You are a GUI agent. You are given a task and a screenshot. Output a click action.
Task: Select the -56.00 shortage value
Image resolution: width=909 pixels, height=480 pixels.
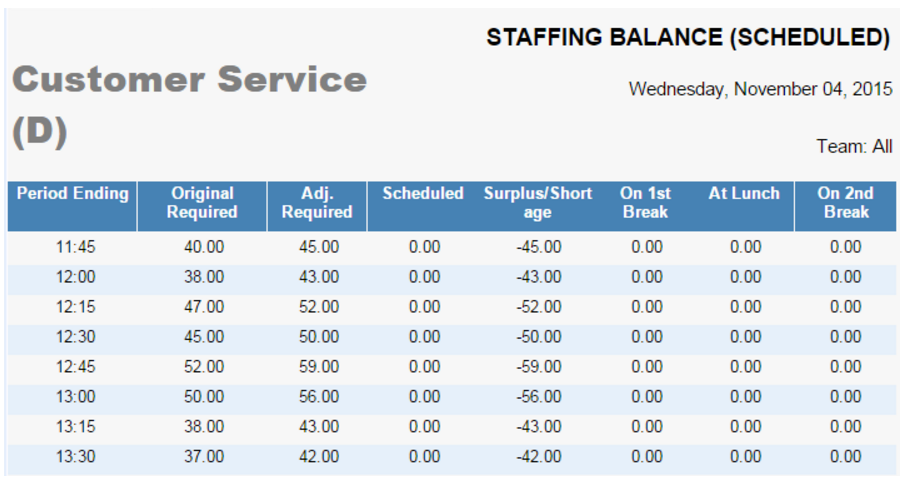coord(539,397)
